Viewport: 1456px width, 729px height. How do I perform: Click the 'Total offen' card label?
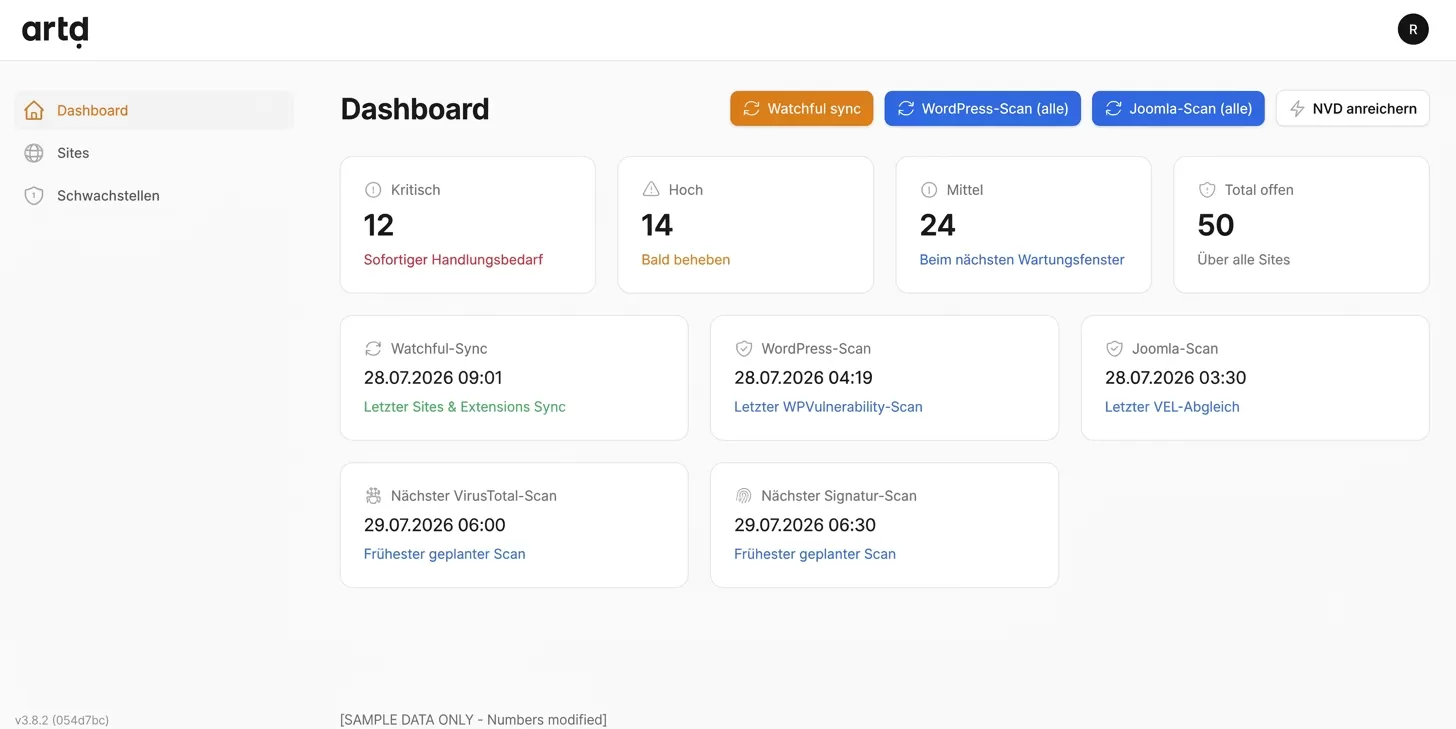tap(1259, 189)
